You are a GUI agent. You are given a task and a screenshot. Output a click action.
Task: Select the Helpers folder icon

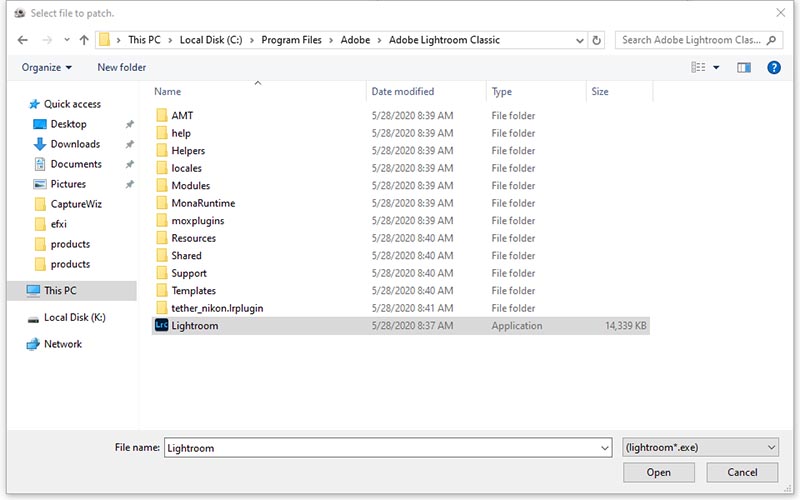[161, 151]
